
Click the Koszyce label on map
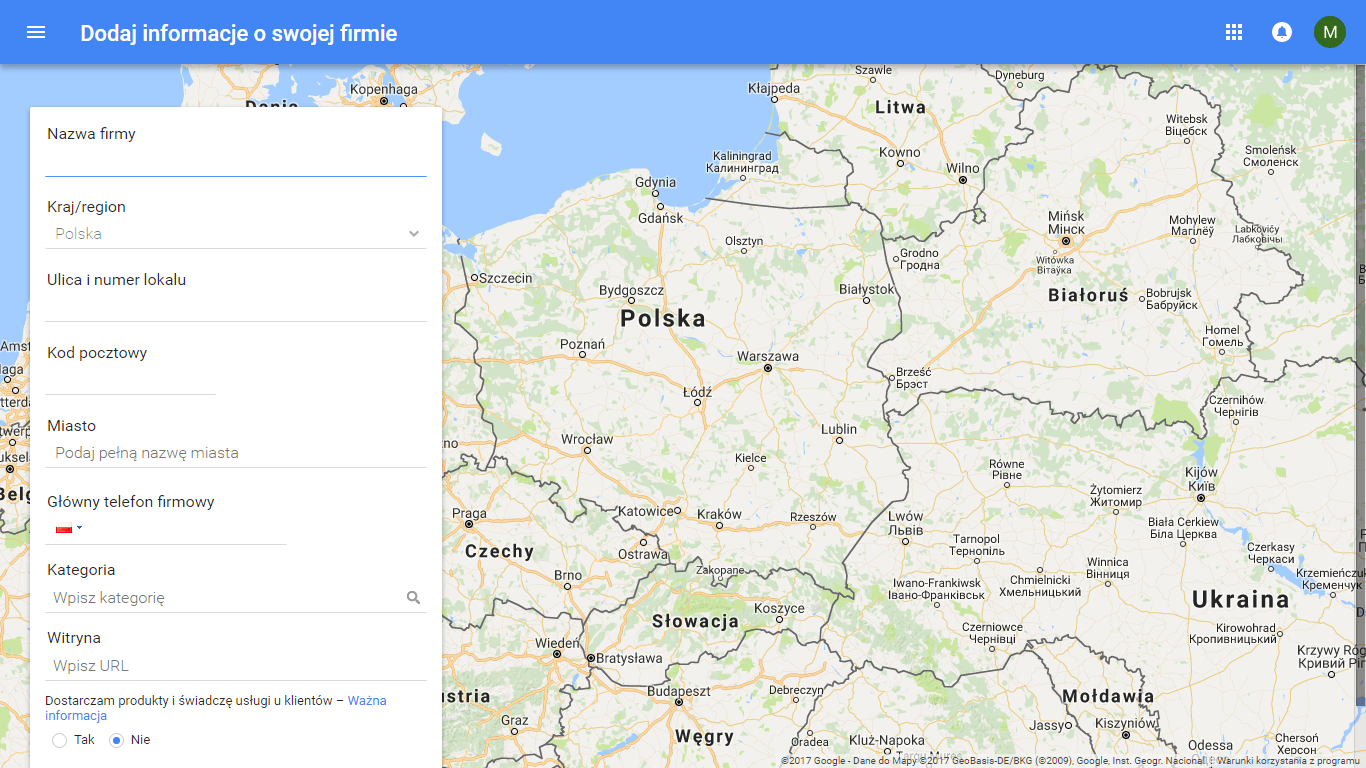[779, 608]
